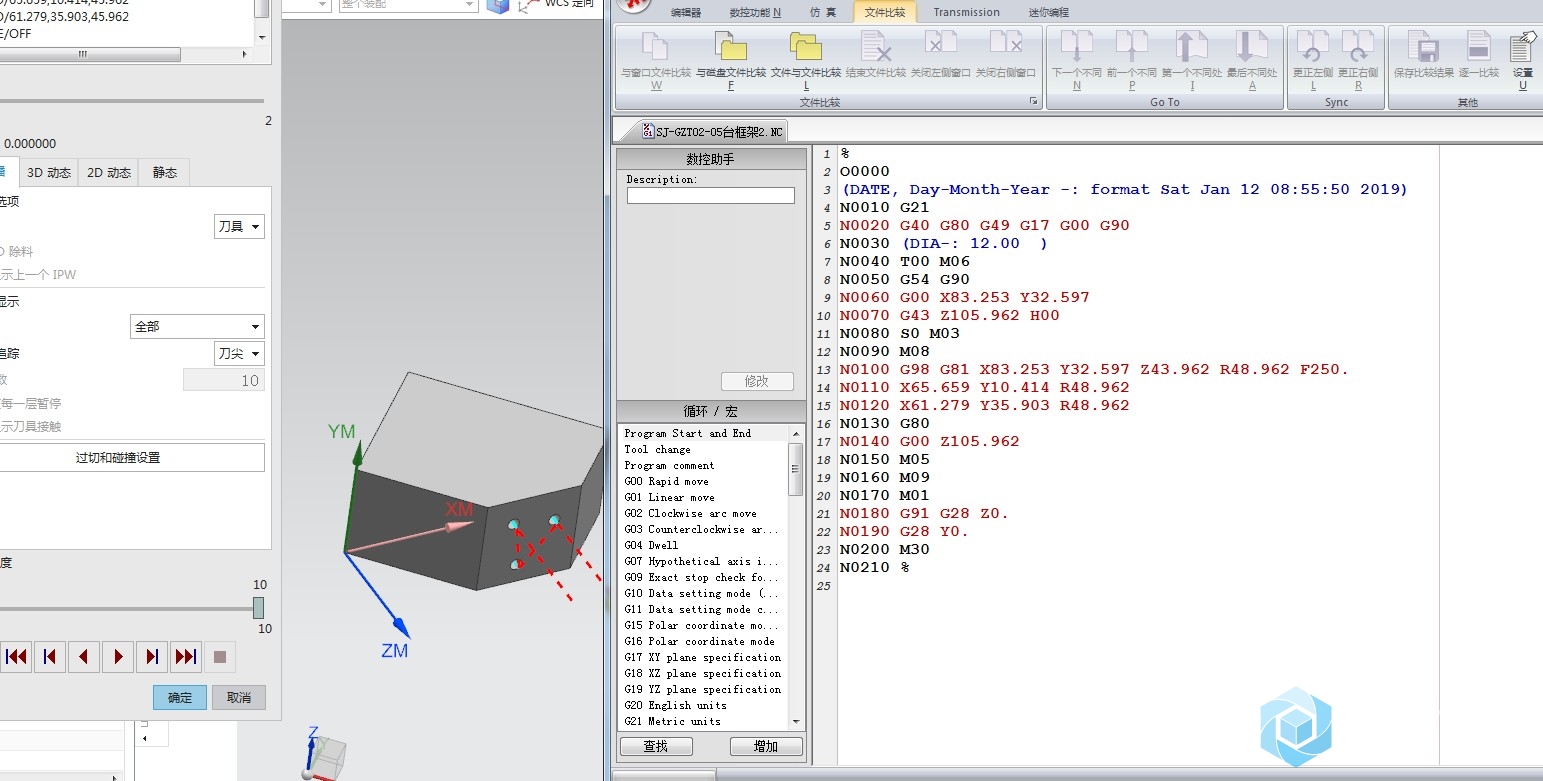Go to 前一个不同 previous difference
1543x781 pixels.
point(1132,47)
